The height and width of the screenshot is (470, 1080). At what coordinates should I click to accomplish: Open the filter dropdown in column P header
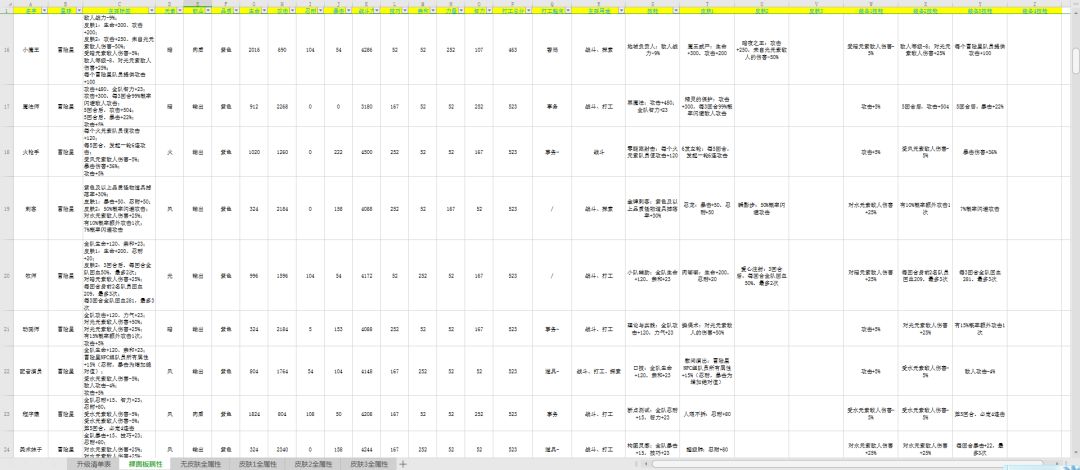(x=527, y=12)
